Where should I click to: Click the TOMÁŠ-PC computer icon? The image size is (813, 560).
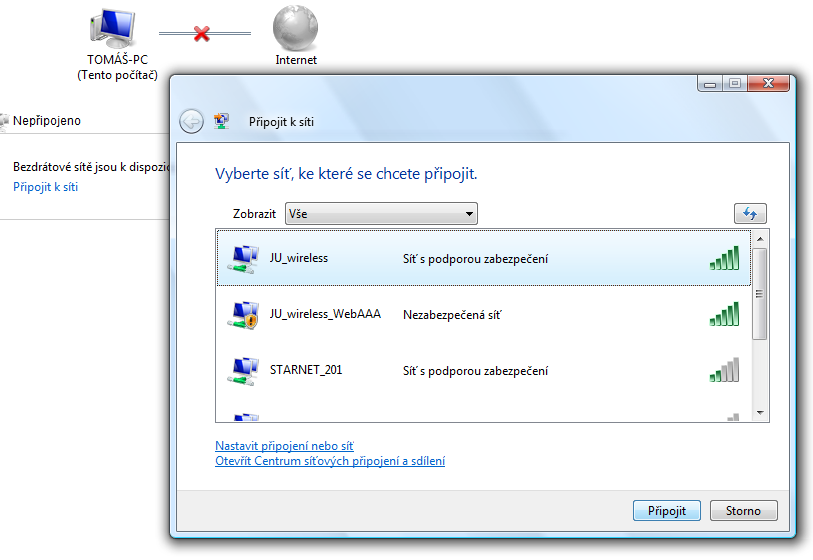coord(113,29)
